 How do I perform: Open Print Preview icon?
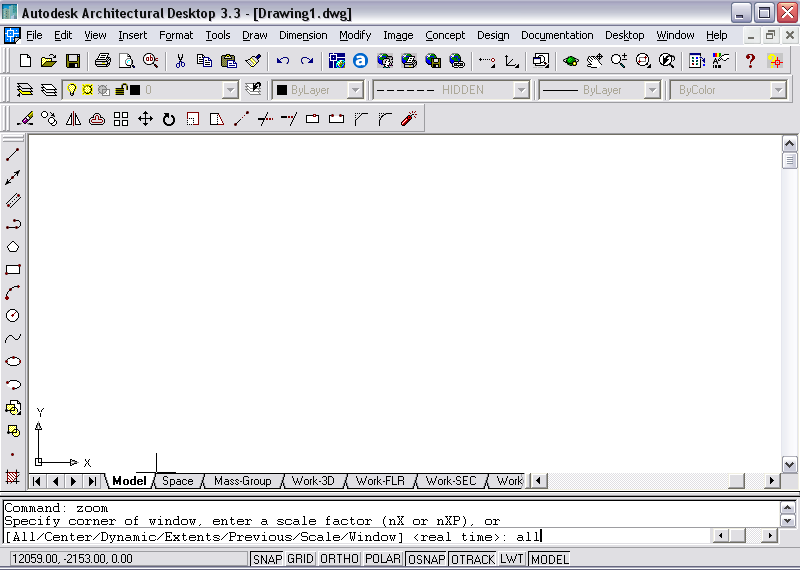[127, 61]
